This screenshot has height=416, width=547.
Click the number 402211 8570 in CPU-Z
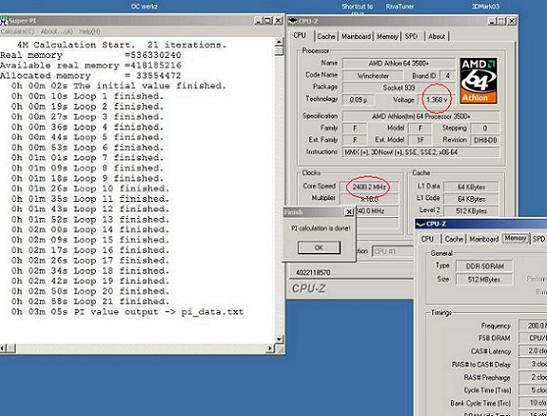coord(313,273)
